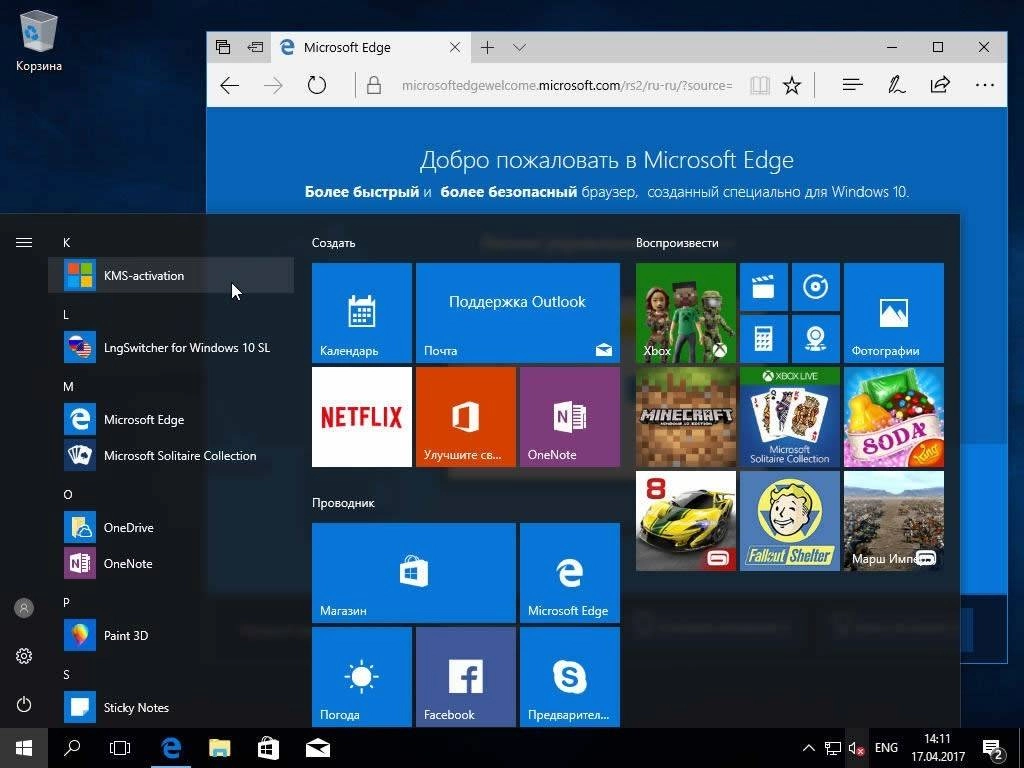Launch the Fallout Shelter tile
1024x768 pixels.
(790, 521)
